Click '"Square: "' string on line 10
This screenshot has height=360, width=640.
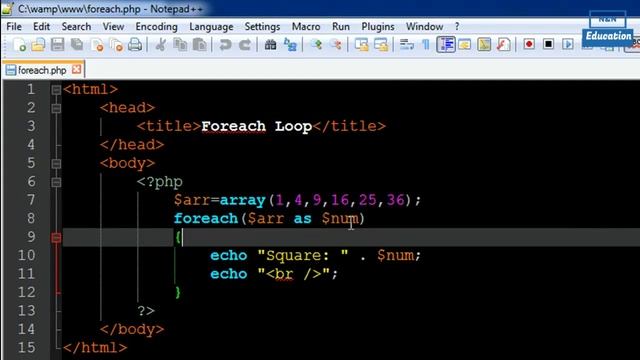[x=303, y=256]
